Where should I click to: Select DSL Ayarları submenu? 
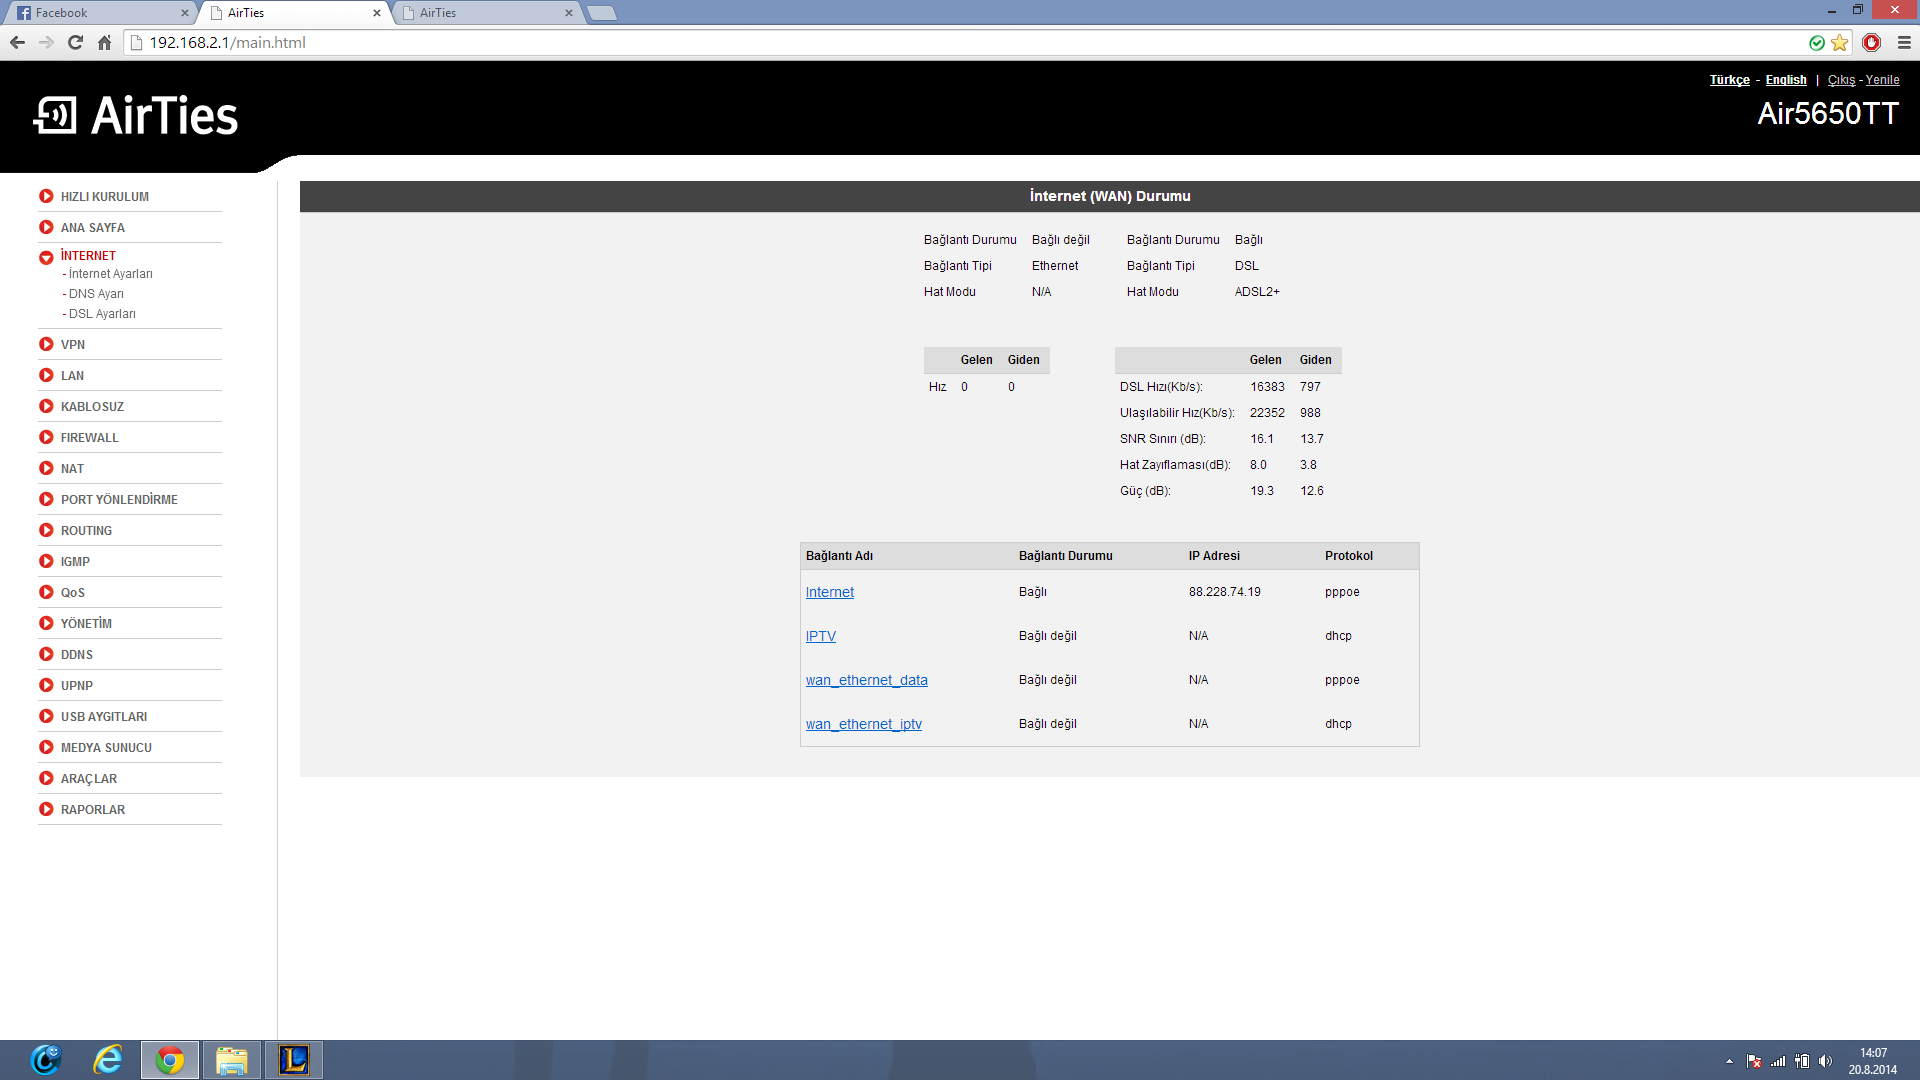(100, 314)
